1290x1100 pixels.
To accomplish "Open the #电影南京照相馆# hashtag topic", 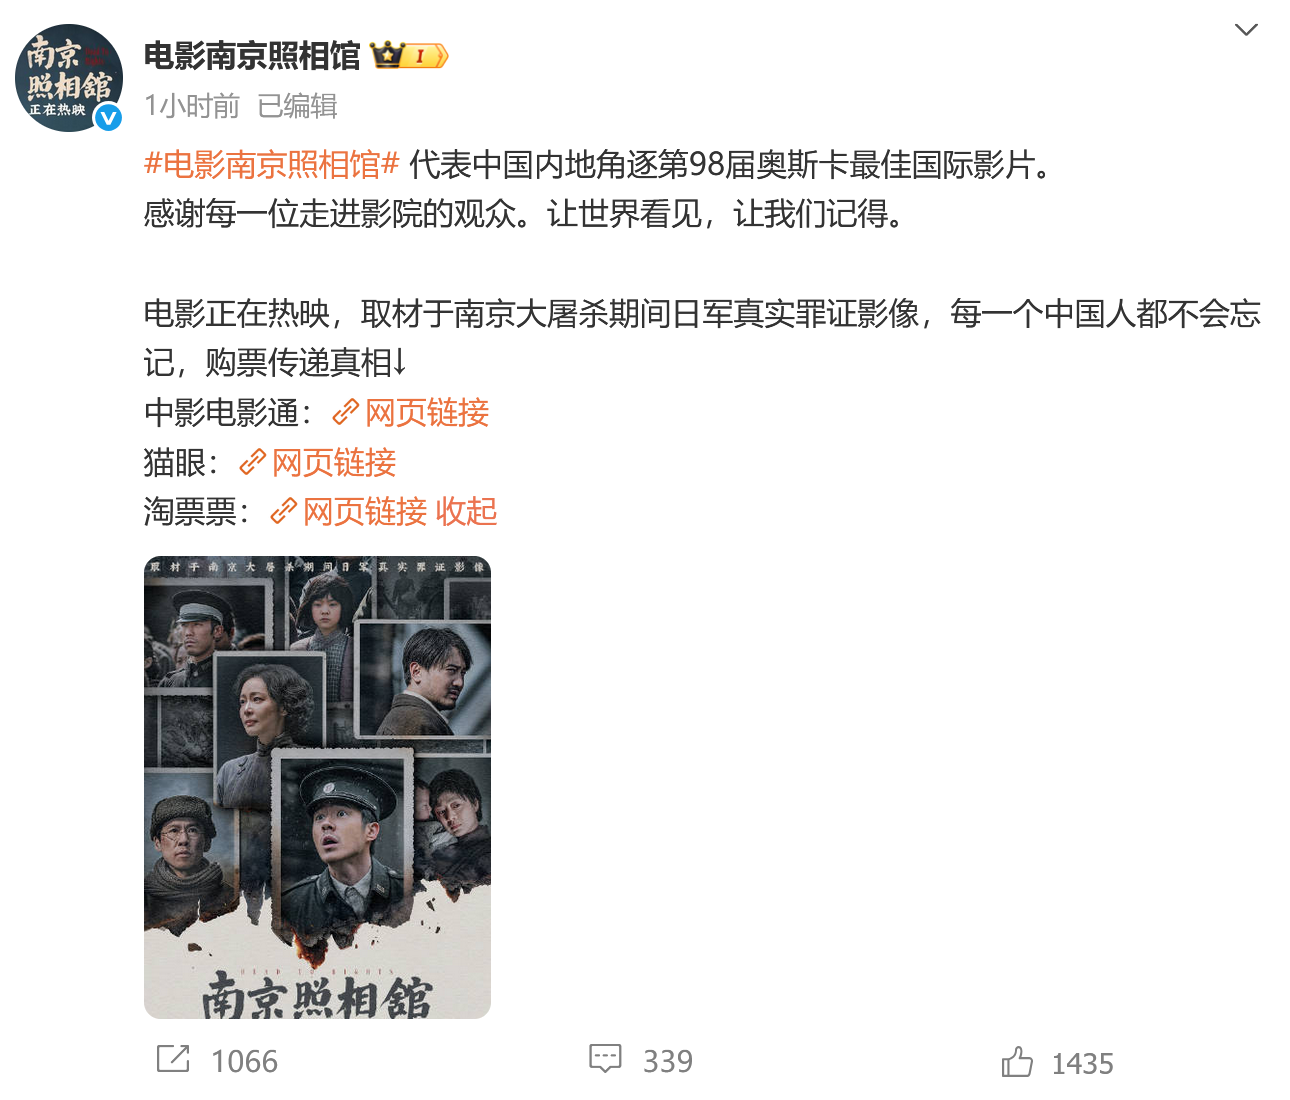I will click(272, 164).
